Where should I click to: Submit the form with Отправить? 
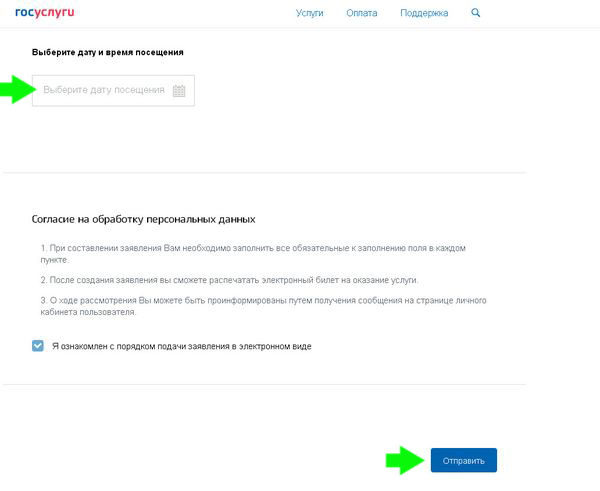(464, 460)
